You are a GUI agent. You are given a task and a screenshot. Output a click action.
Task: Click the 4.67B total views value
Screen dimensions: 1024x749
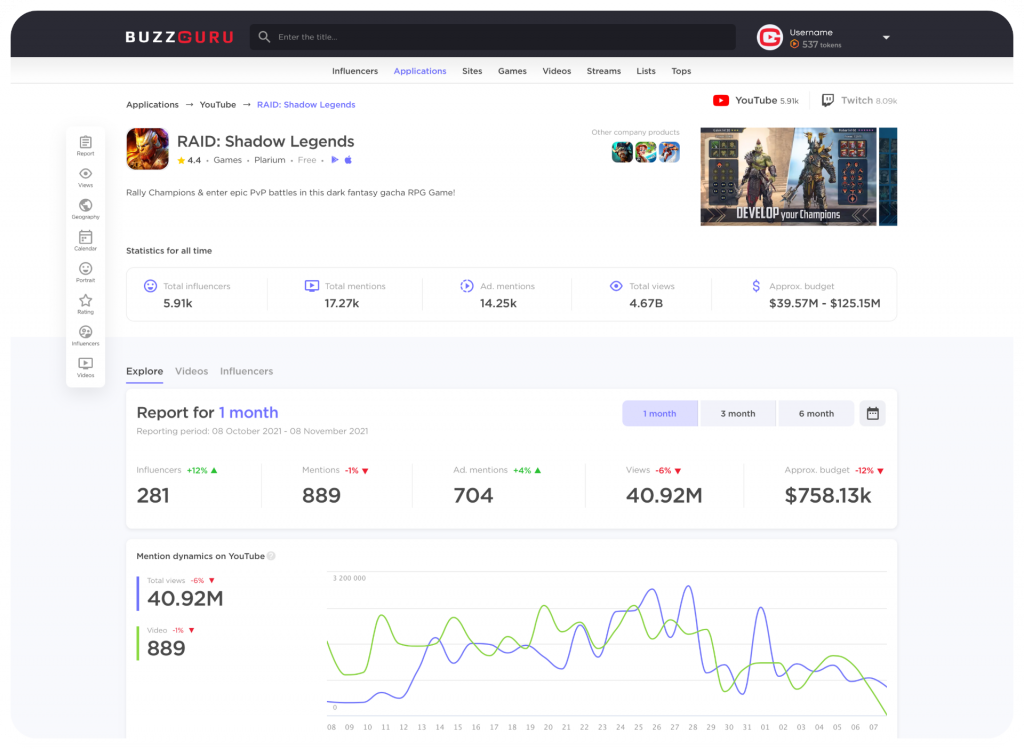[x=646, y=304]
